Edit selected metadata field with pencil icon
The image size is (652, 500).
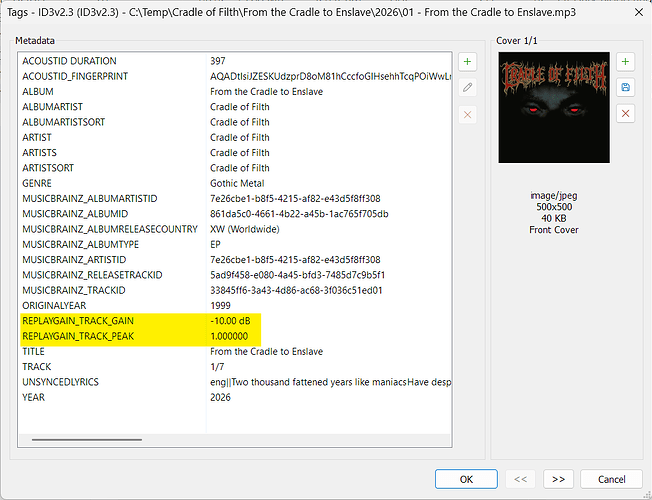467,87
